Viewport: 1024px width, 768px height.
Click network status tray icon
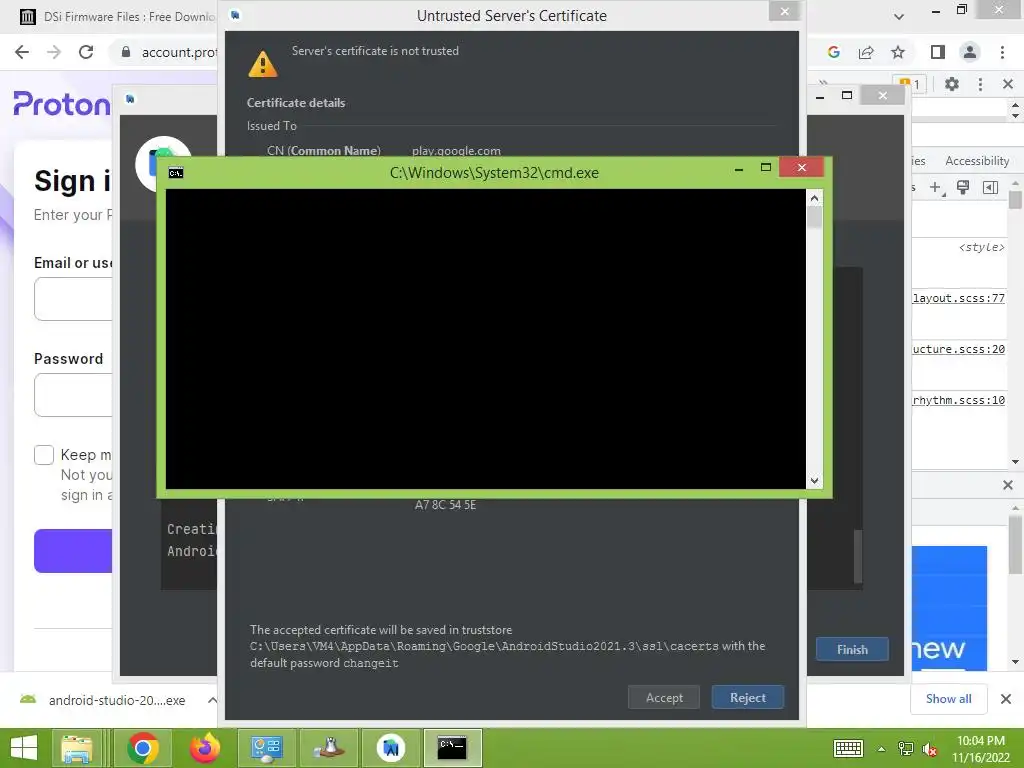(905, 748)
